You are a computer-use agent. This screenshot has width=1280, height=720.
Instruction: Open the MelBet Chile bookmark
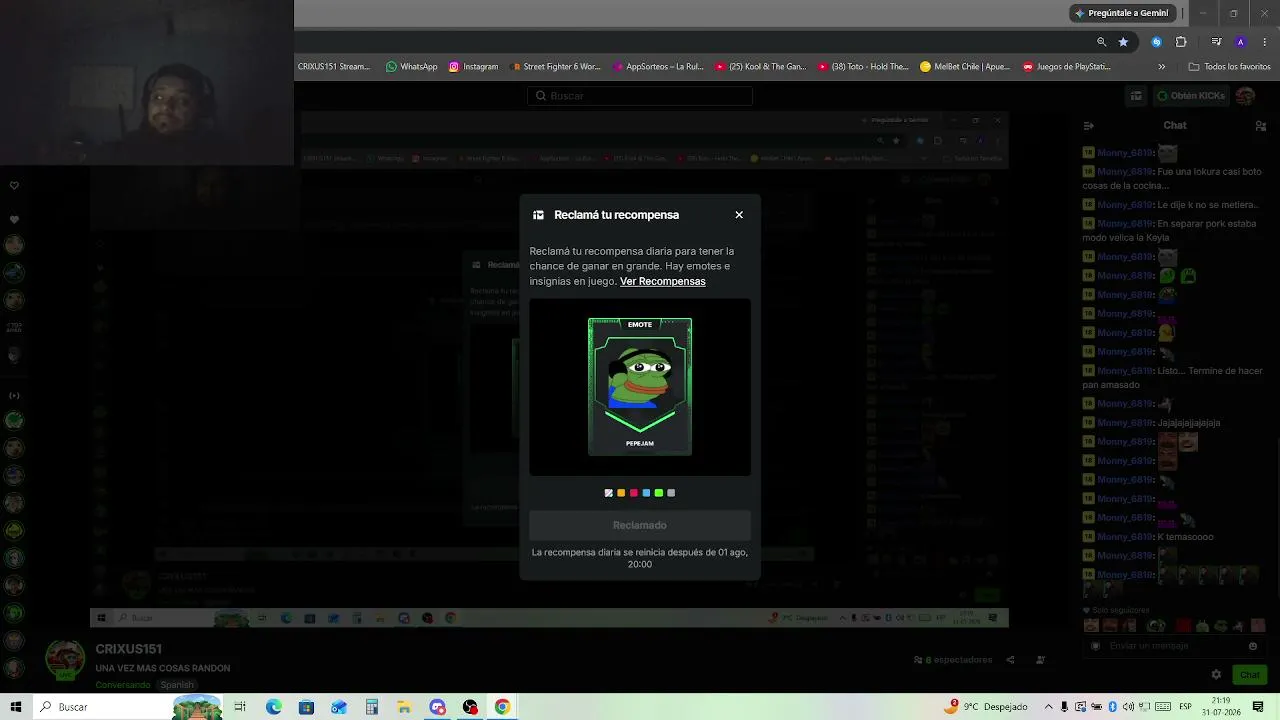[965, 67]
